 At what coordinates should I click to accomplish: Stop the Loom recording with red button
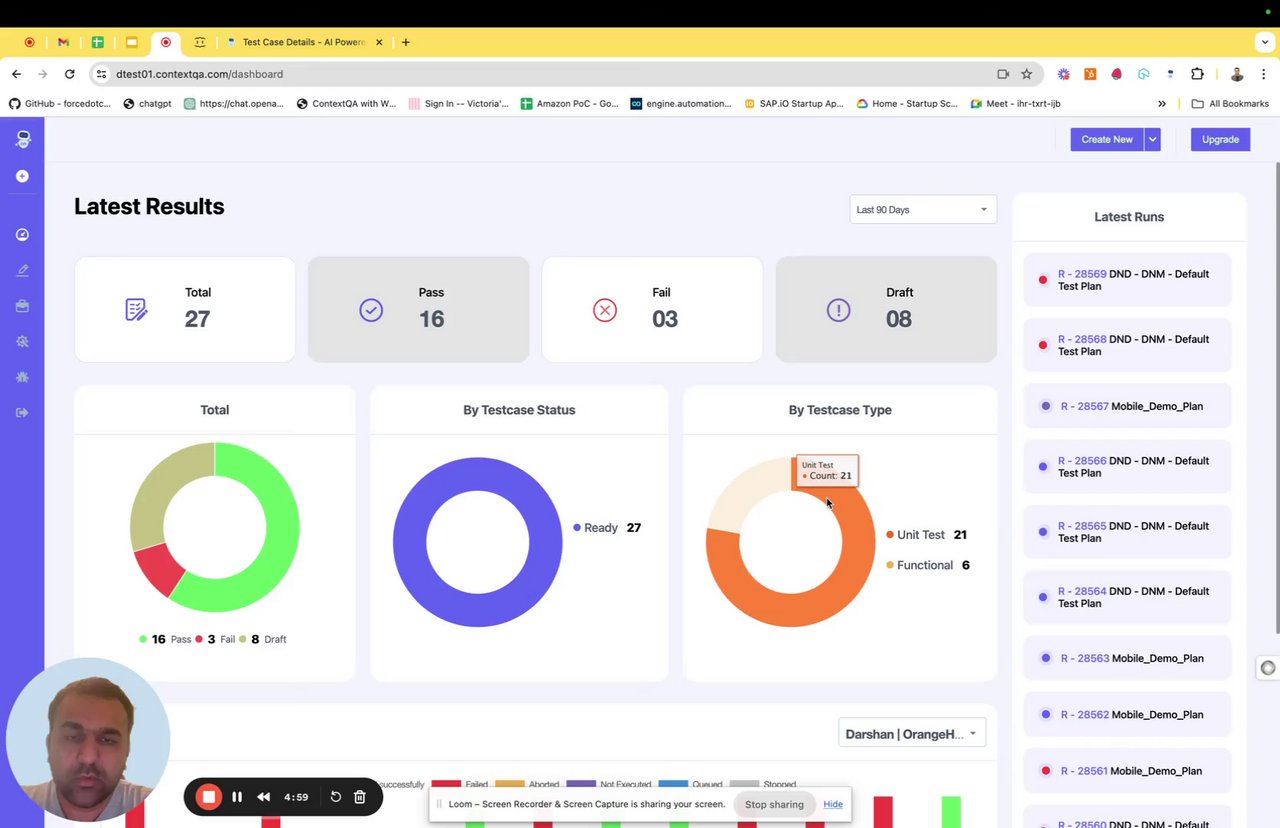tap(208, 797)
